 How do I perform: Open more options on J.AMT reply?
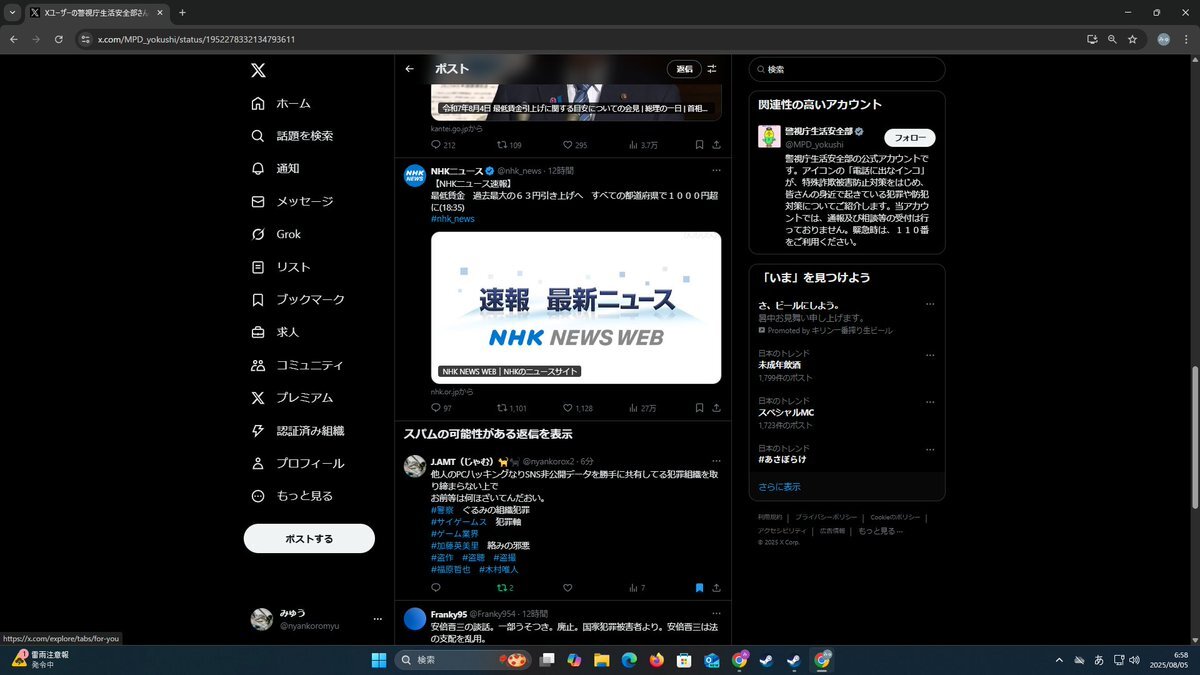click(x=716, y=461)
